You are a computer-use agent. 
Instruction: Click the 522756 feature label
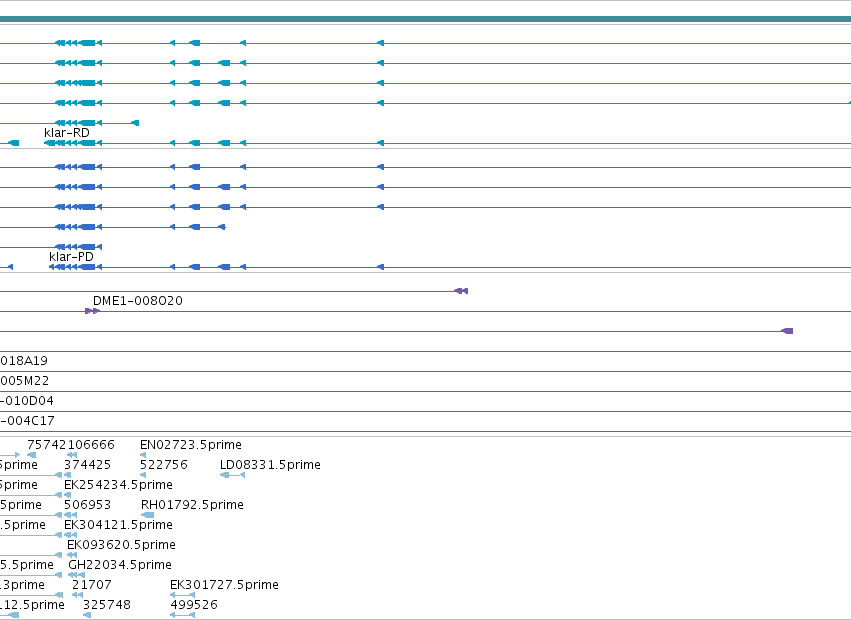[163, 465]
